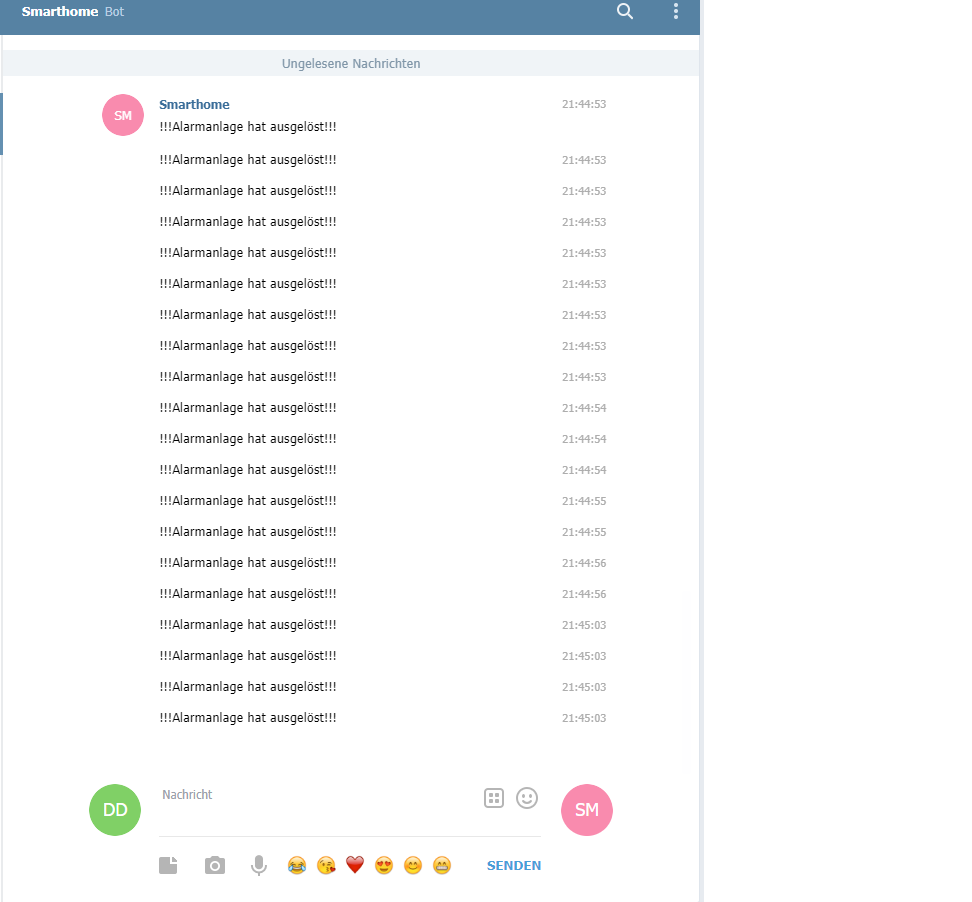Click the small SM avatar beside first message
The image size is (972, 902).
point(123,115)
